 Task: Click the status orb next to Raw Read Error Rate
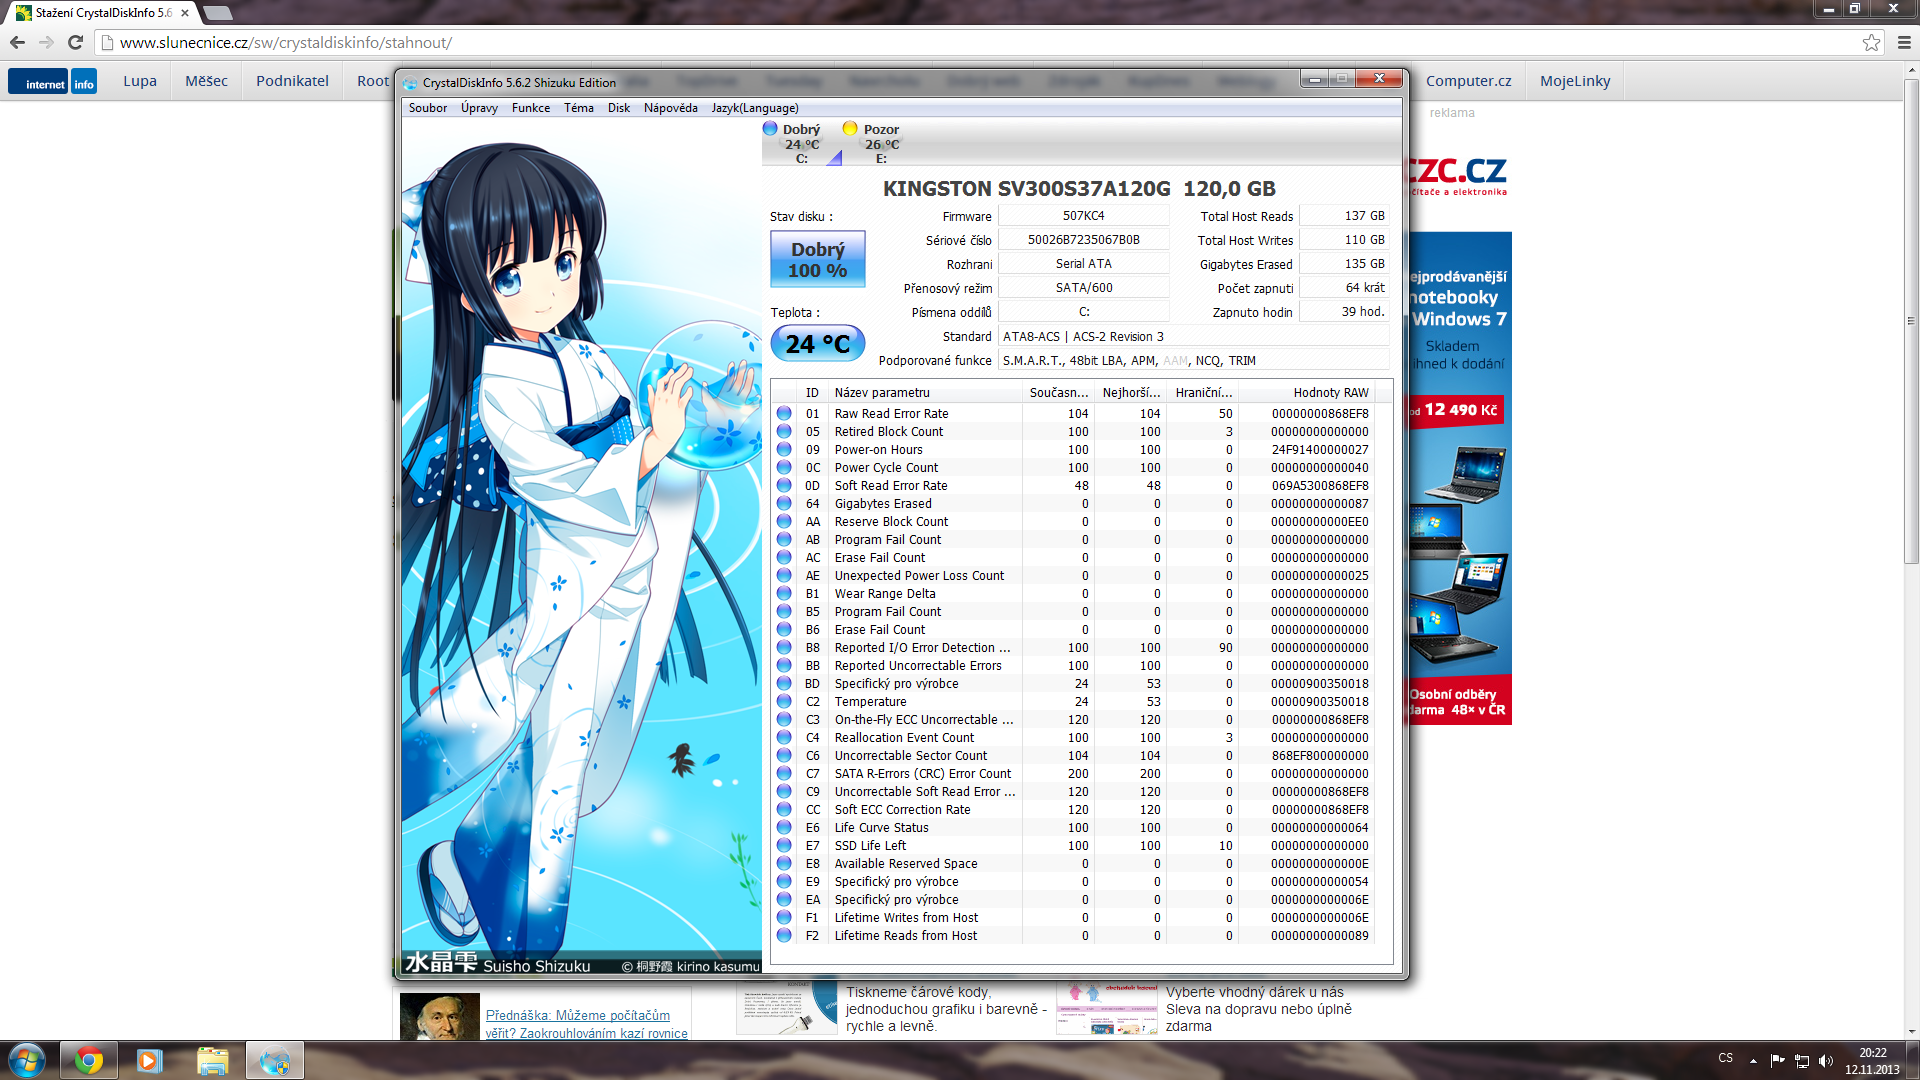(784, 413)
